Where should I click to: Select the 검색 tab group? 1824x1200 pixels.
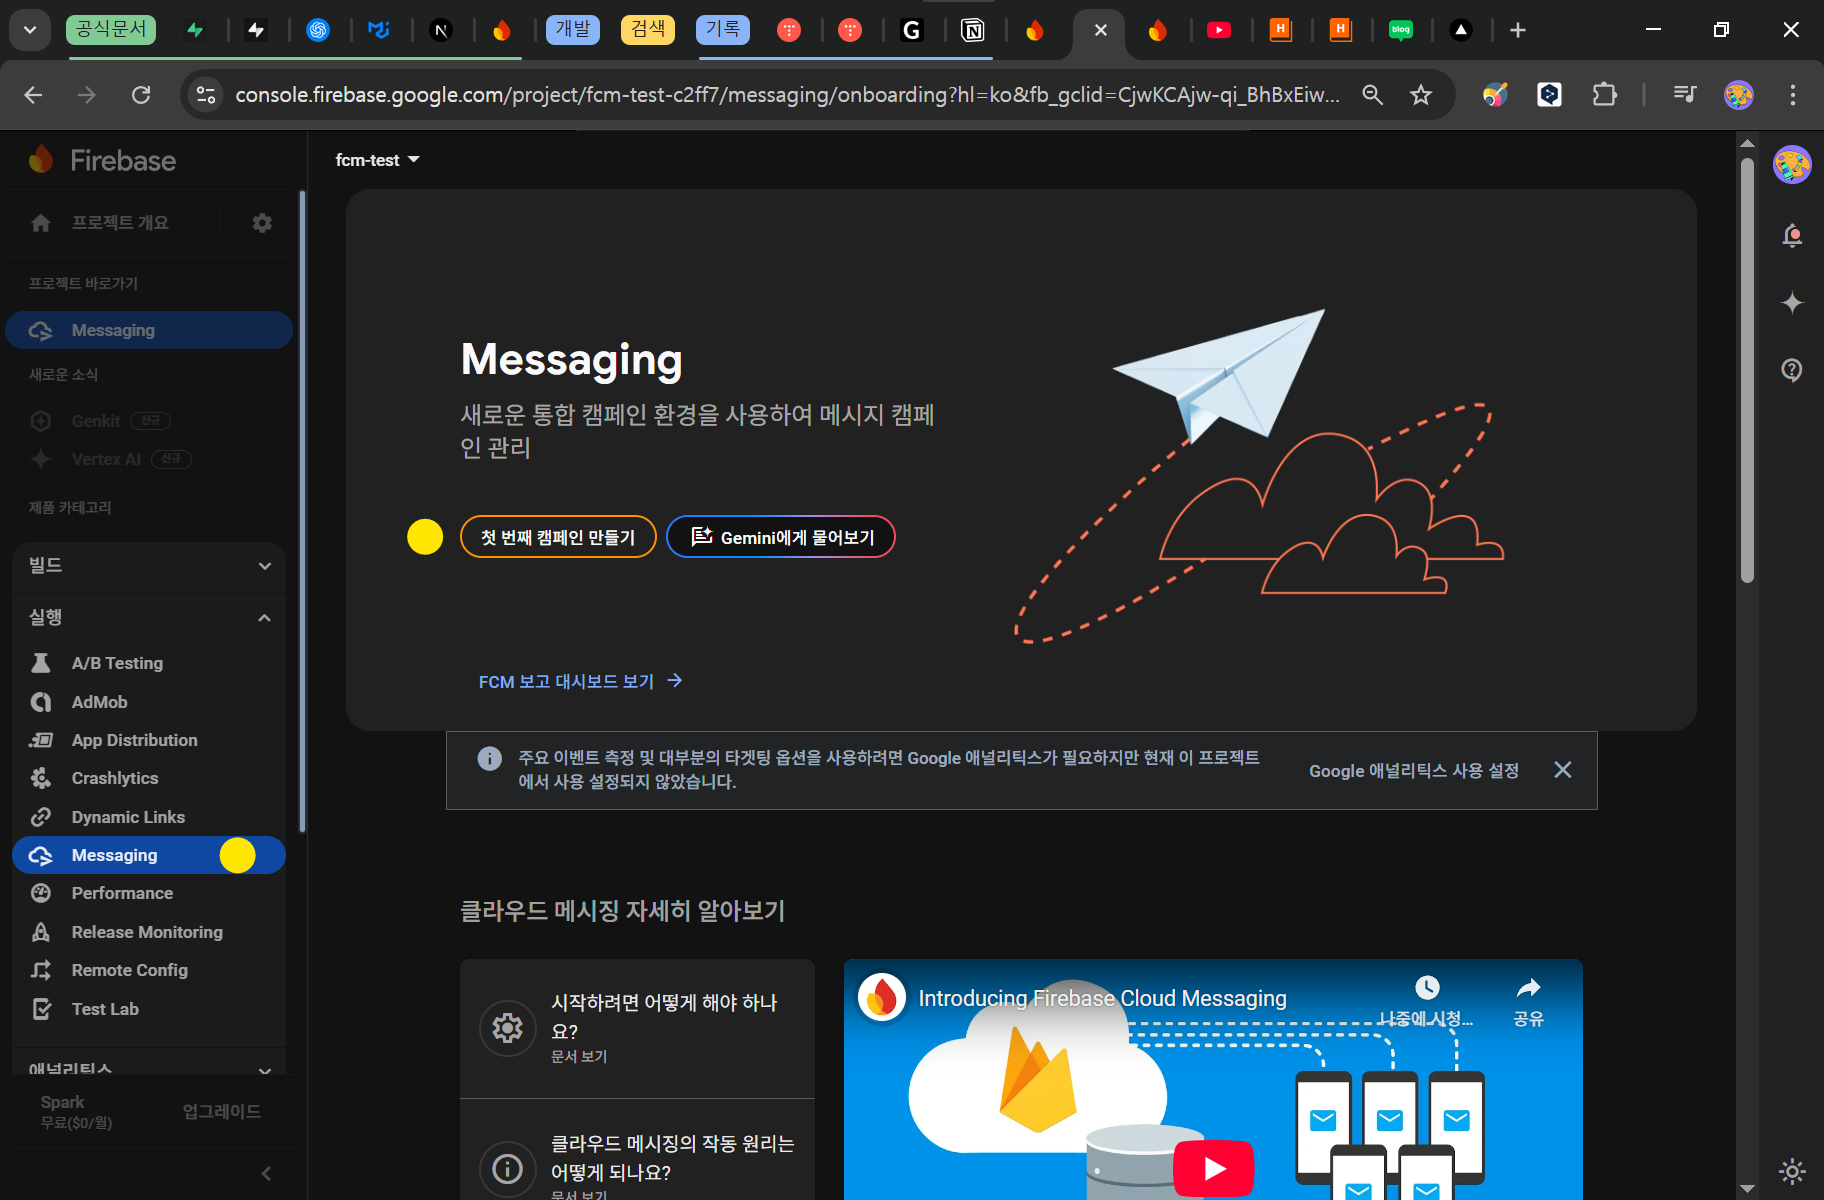pos(648,29)
